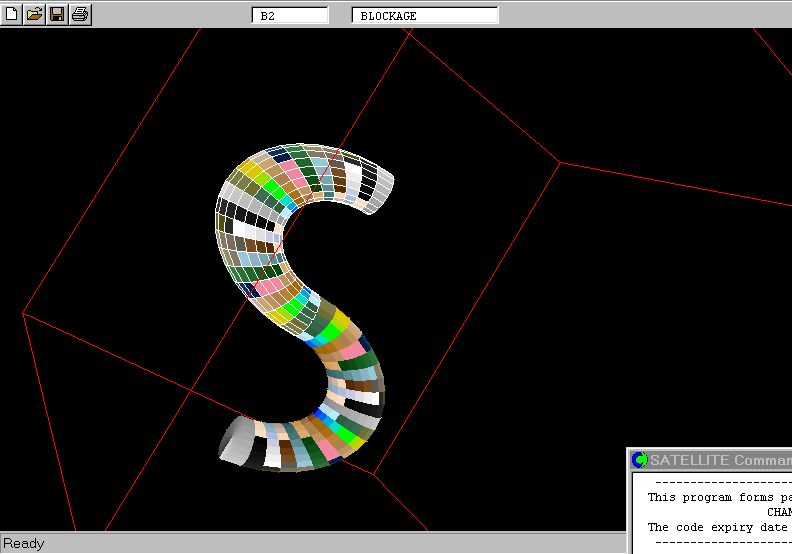Click the Ready status bar text
The image size is (792, 554).
pos(24,543)
